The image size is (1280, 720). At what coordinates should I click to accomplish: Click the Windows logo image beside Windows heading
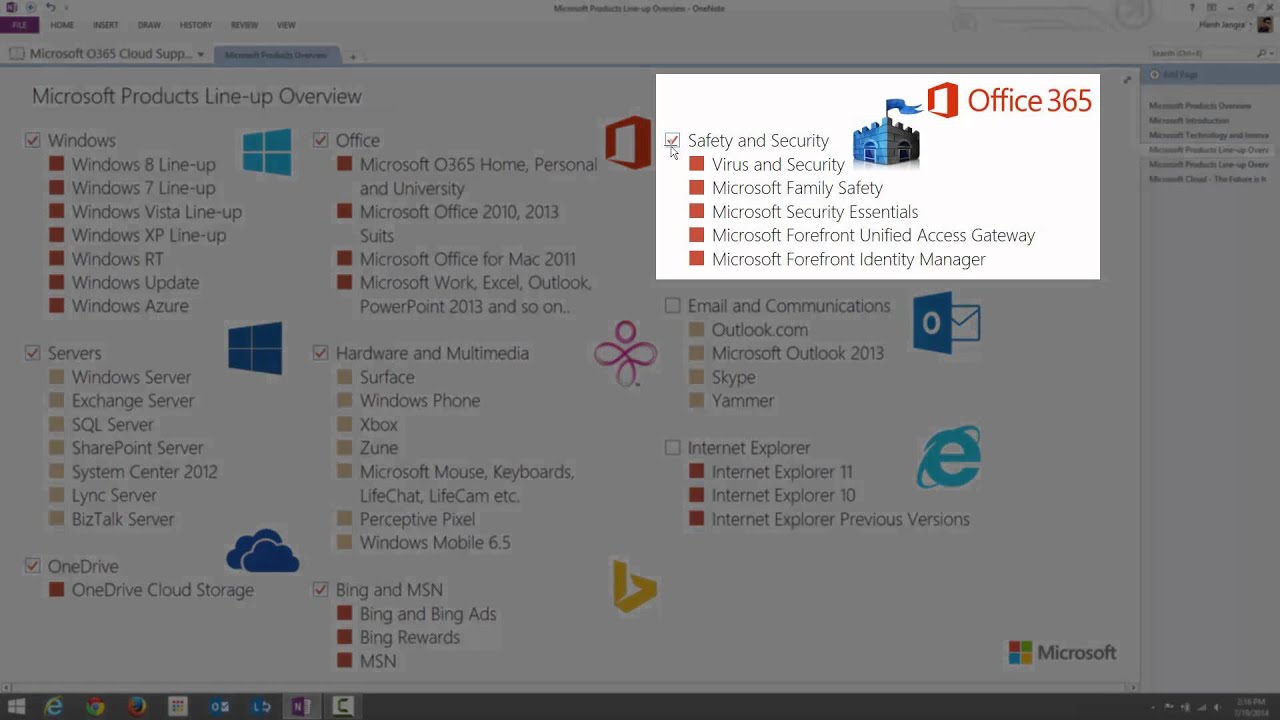pos(267,153)
